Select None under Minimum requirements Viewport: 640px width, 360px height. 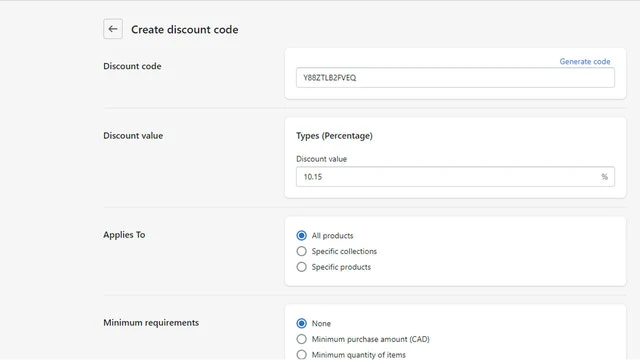301,323
